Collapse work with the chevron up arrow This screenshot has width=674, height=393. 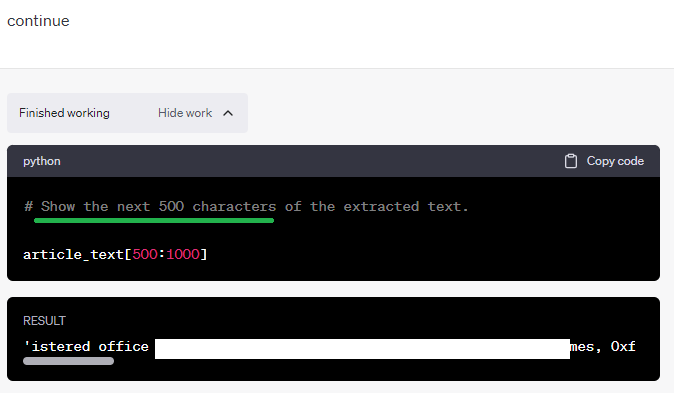pyautogui.click(x=228, y=113)
